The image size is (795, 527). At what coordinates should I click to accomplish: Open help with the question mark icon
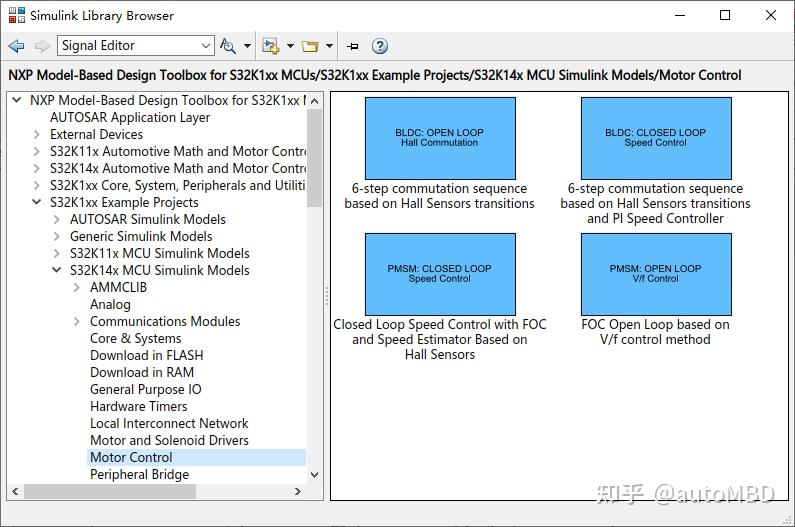(x=380, y=46)
